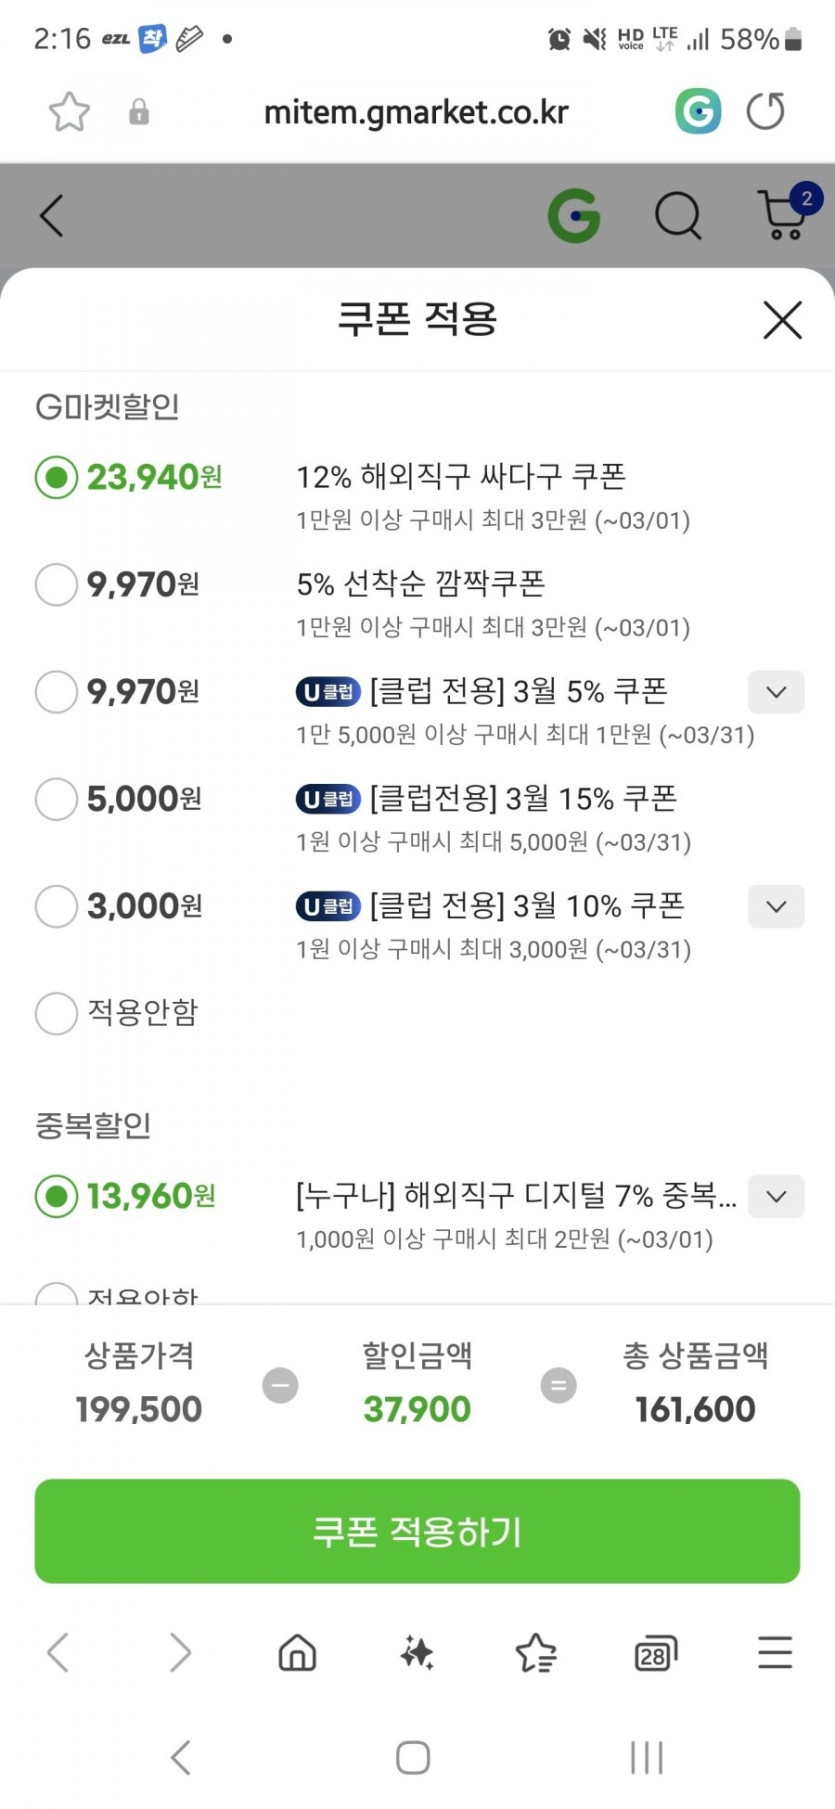Open browser home page icon
Screen dimensions: 835x1809
click(297, 1653)
